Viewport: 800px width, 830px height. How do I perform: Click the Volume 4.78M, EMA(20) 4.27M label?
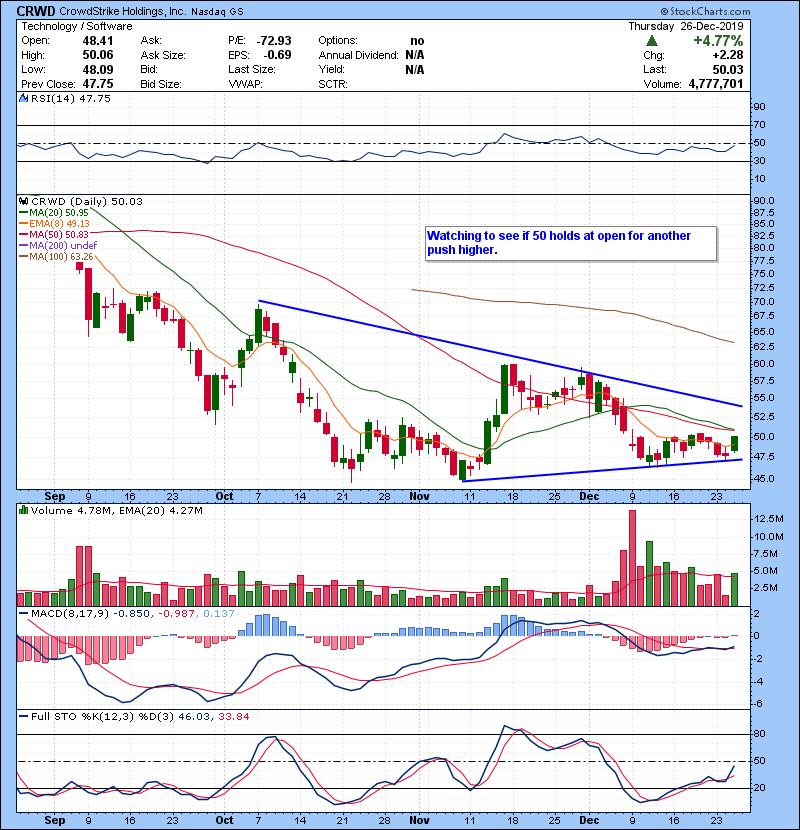pos(116,510)
